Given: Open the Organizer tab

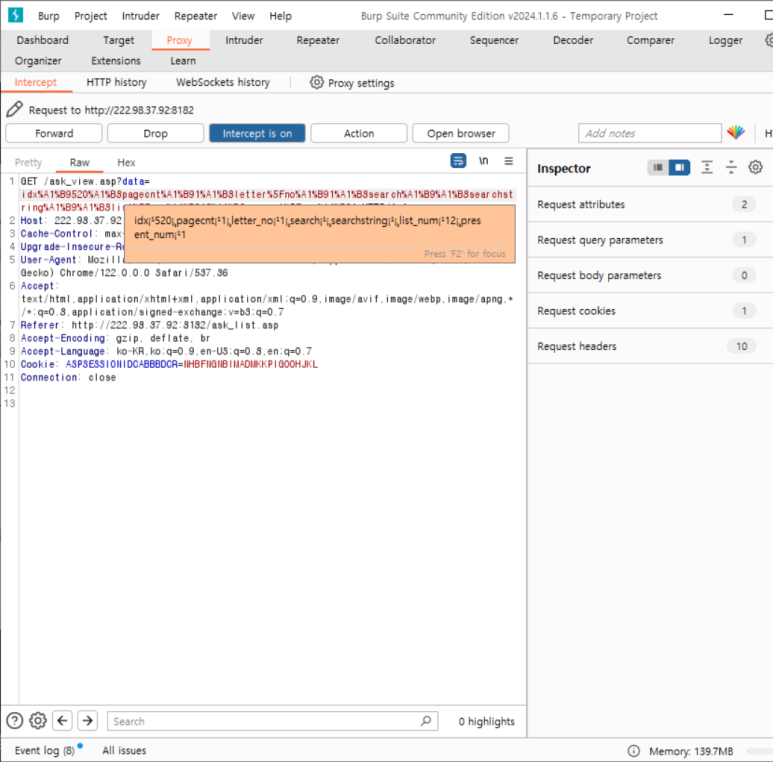Looking at the screenshot, I should coord(38,61).
